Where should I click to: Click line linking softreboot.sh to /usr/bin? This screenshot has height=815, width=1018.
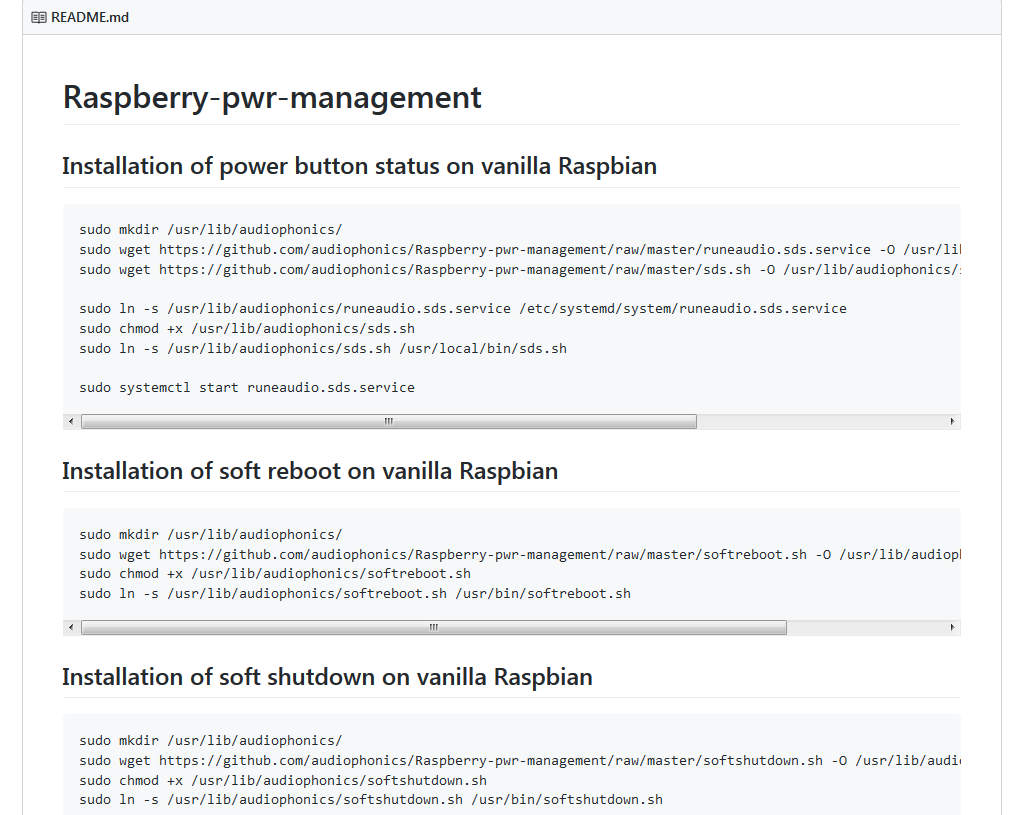coord(355,594)
